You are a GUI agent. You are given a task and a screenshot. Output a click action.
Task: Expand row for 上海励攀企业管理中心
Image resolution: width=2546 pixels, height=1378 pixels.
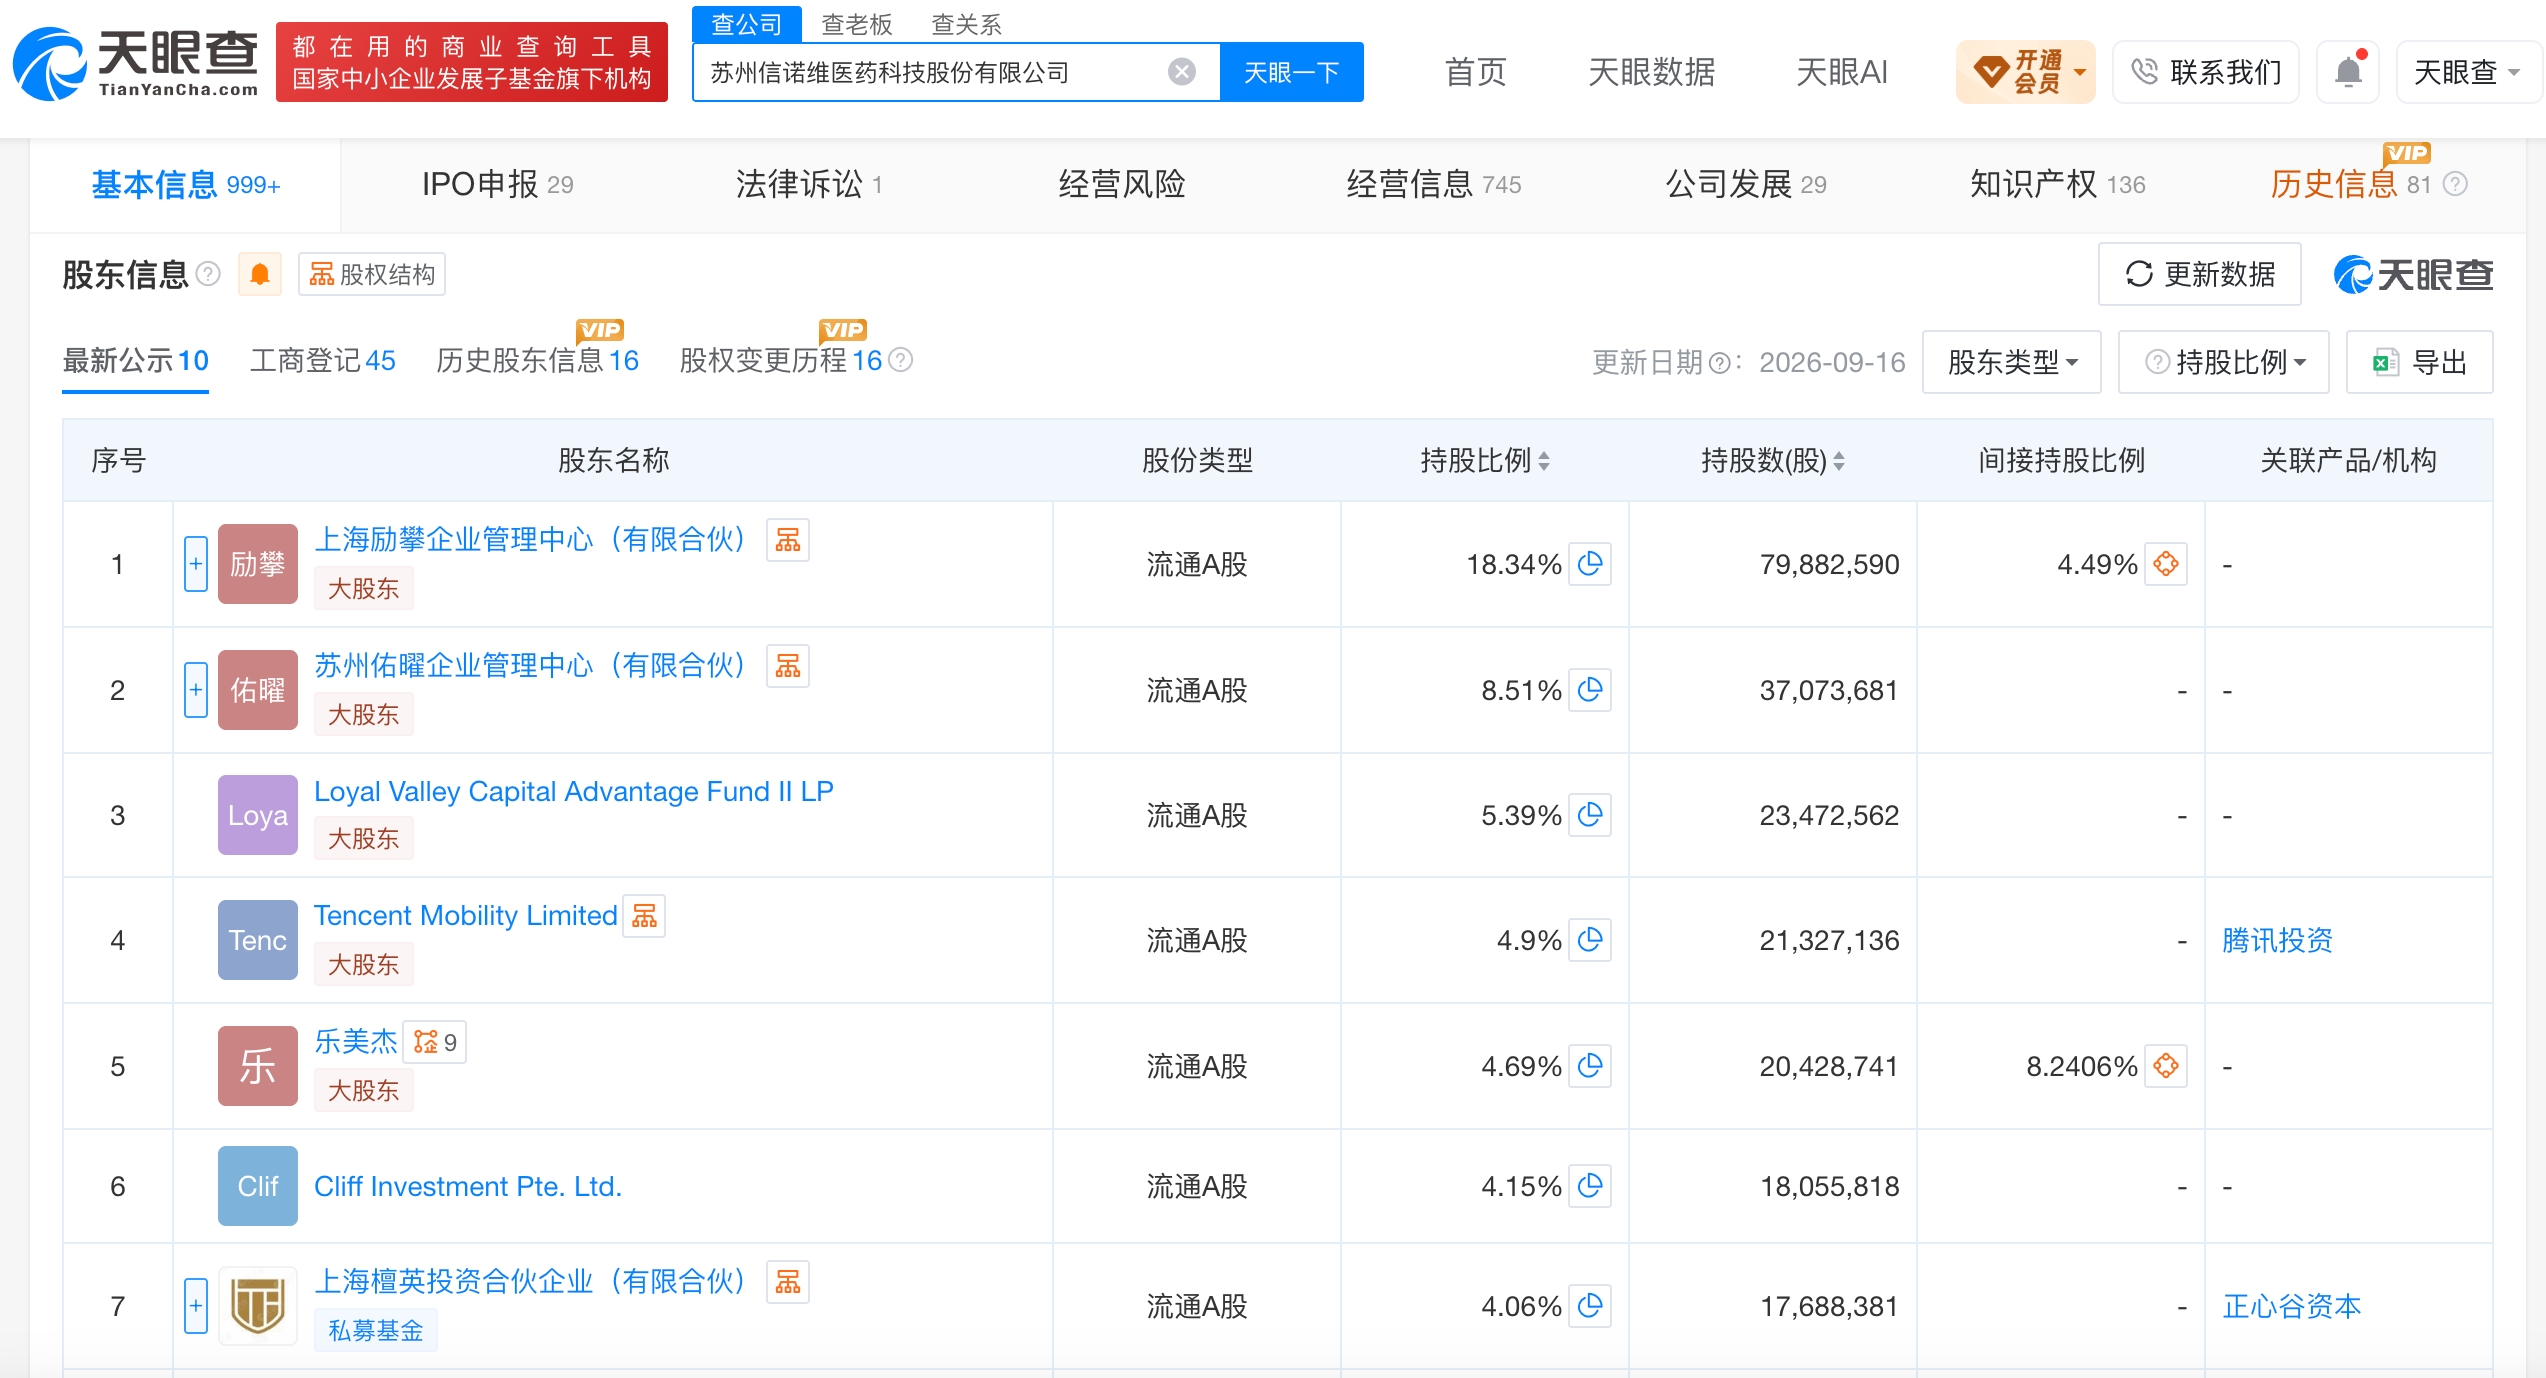[x=196, y=564]
